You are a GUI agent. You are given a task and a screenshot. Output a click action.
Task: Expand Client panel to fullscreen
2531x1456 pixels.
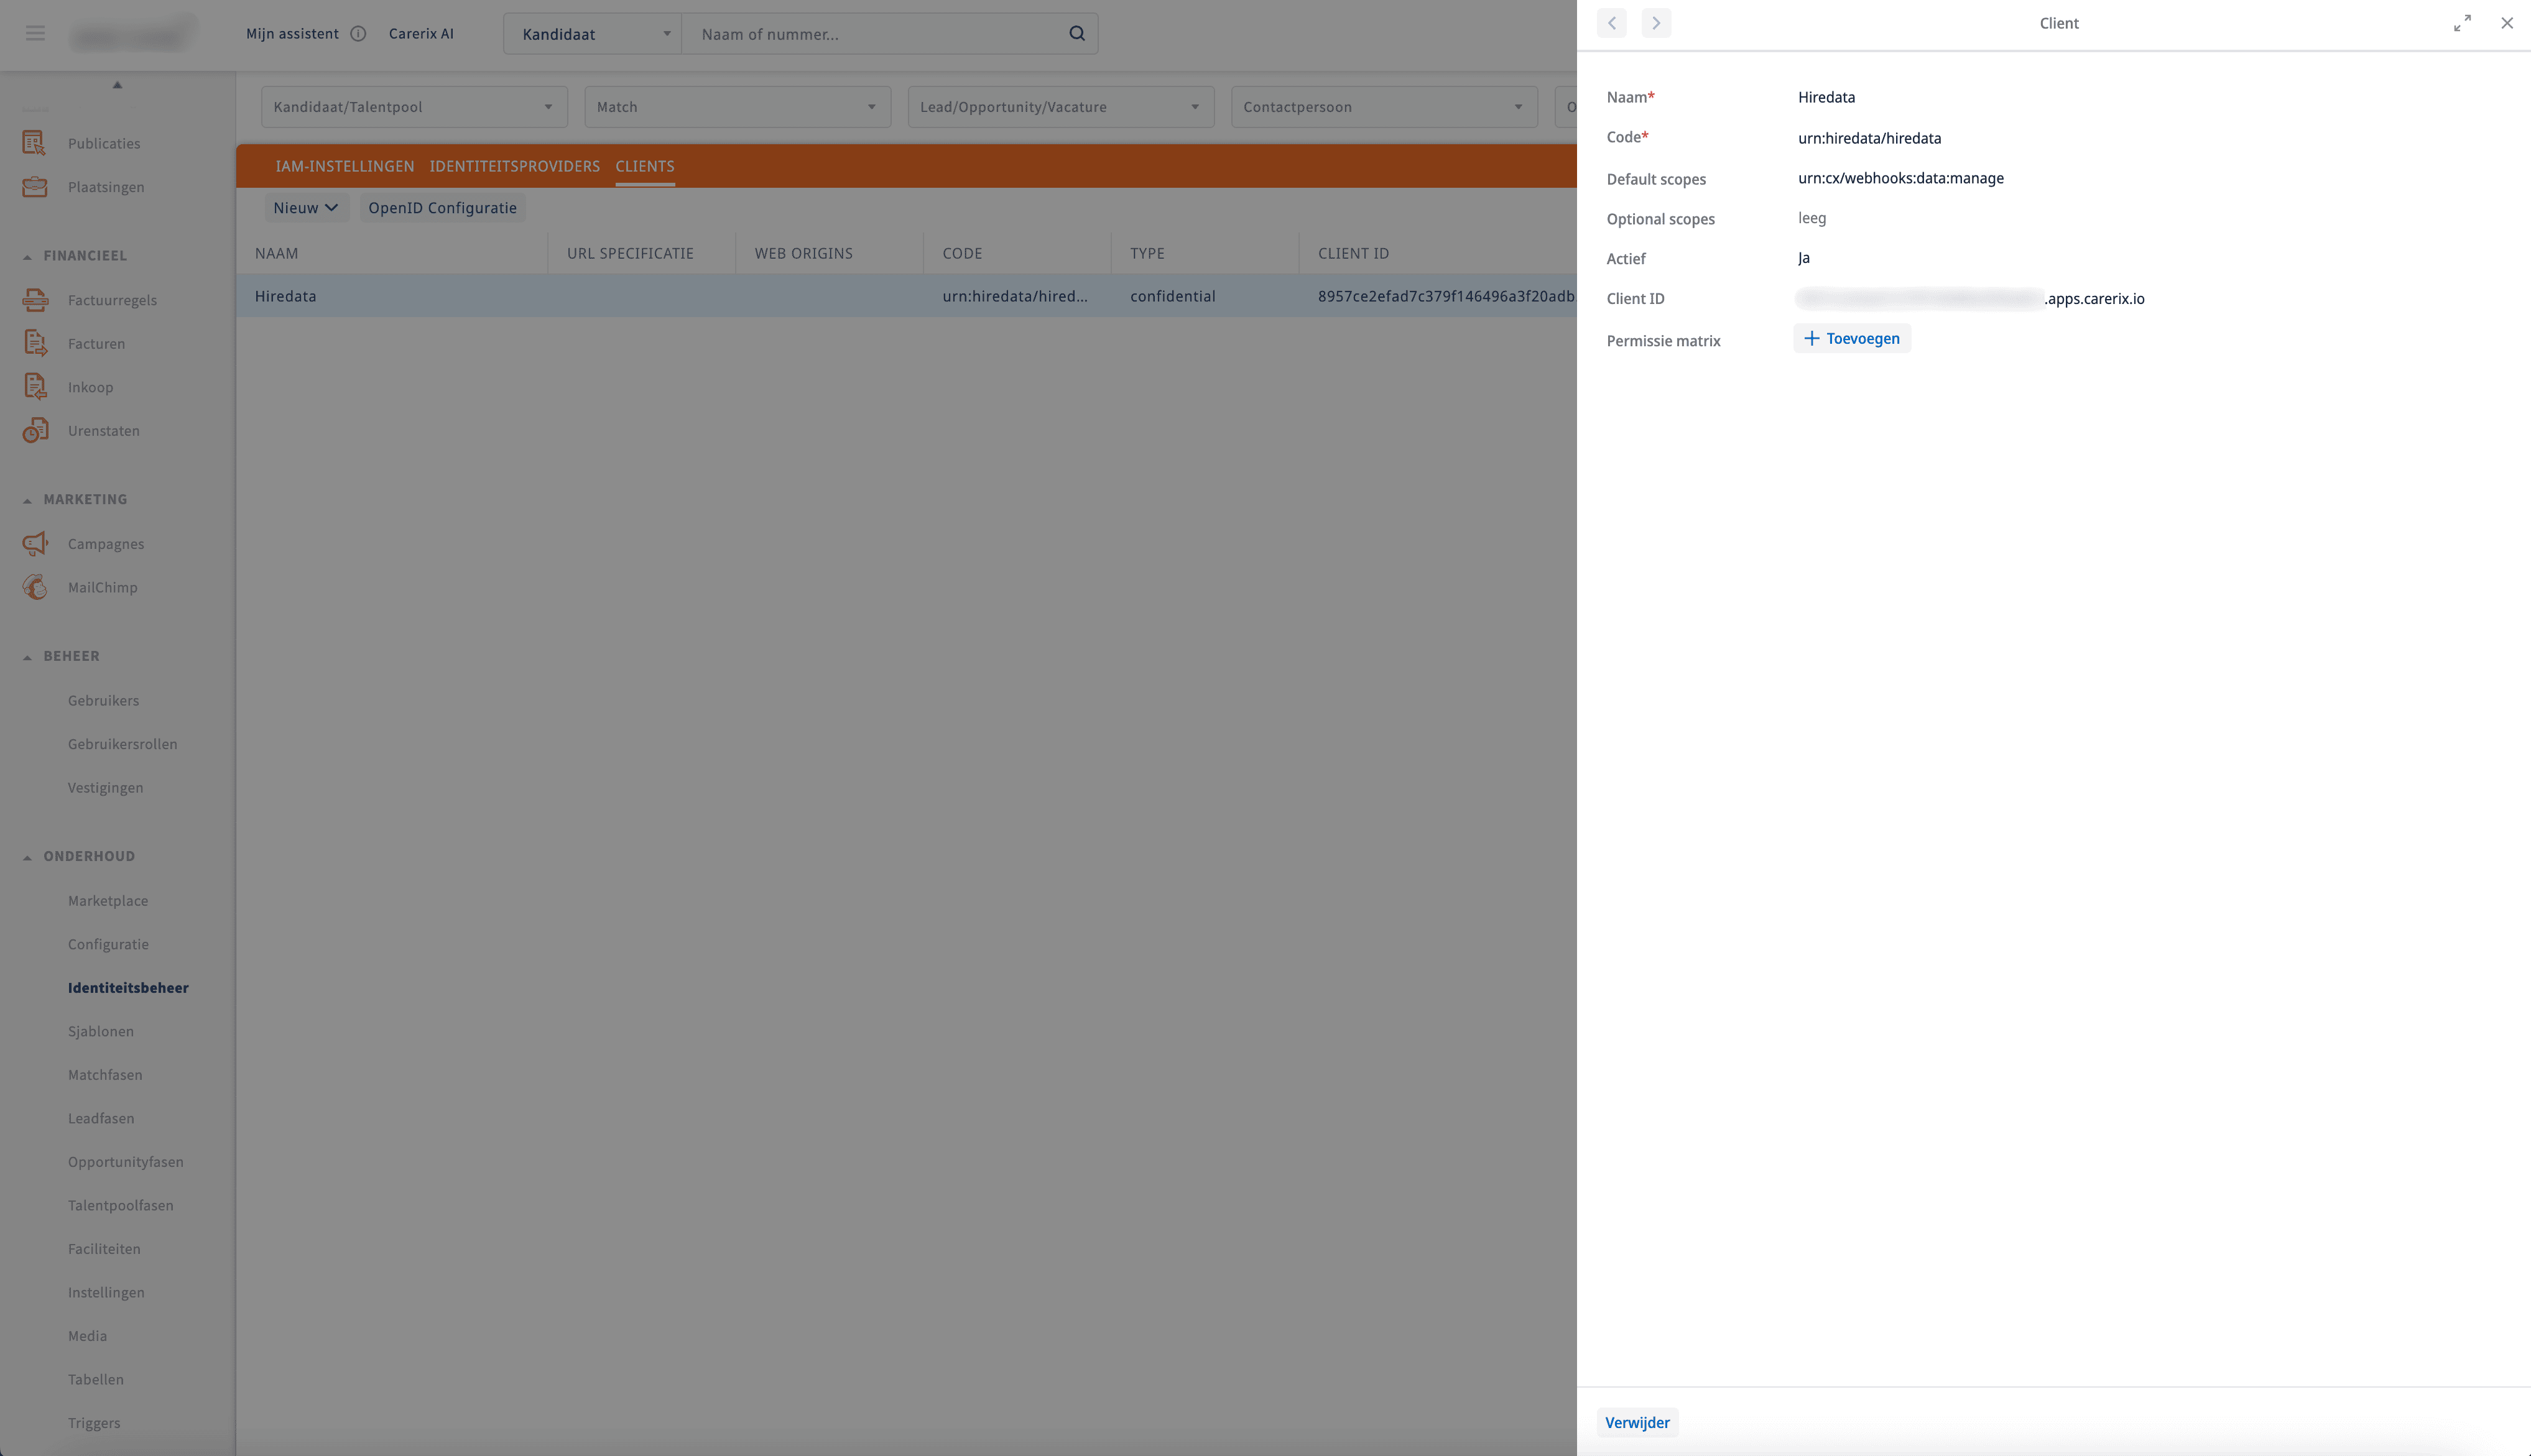click(x=2462, y=23)
